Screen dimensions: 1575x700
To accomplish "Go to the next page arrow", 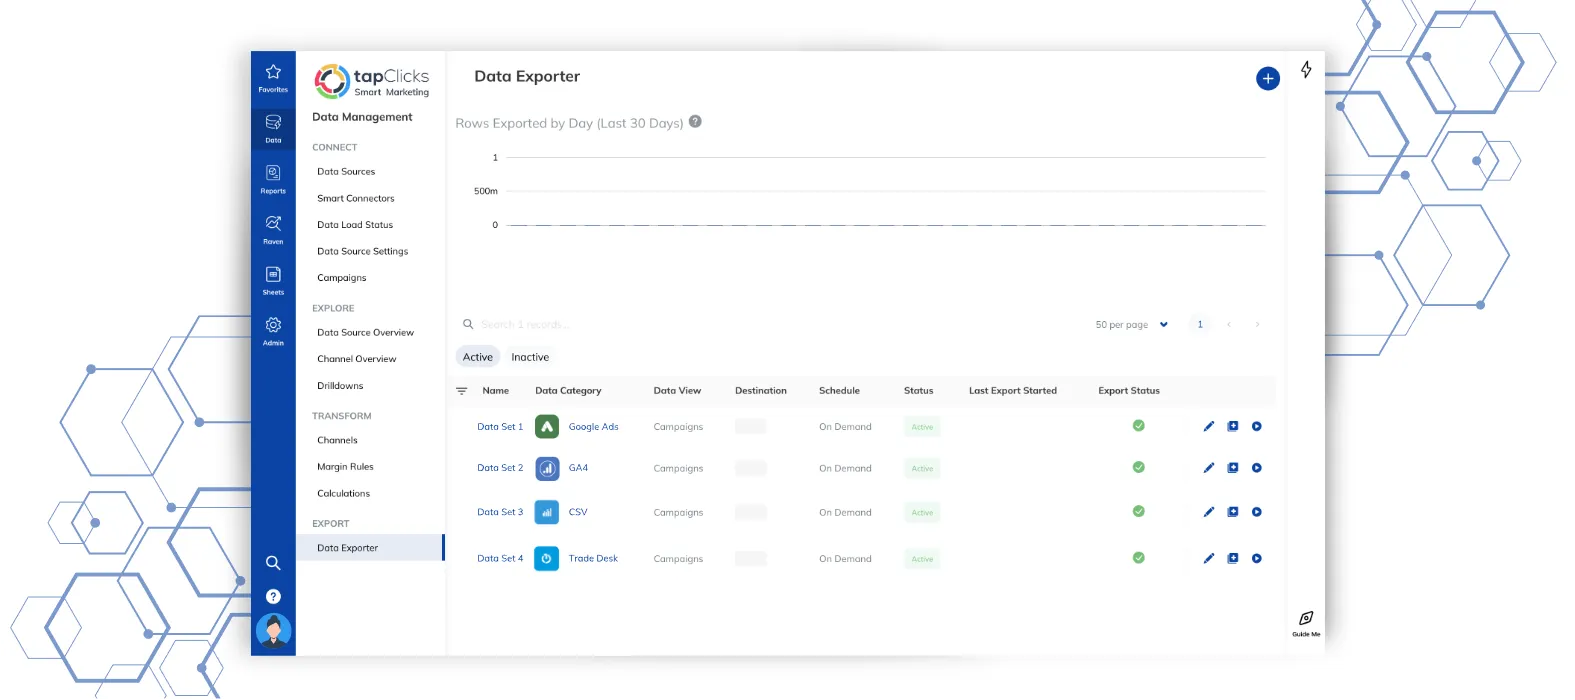I will pos(1257,324).
